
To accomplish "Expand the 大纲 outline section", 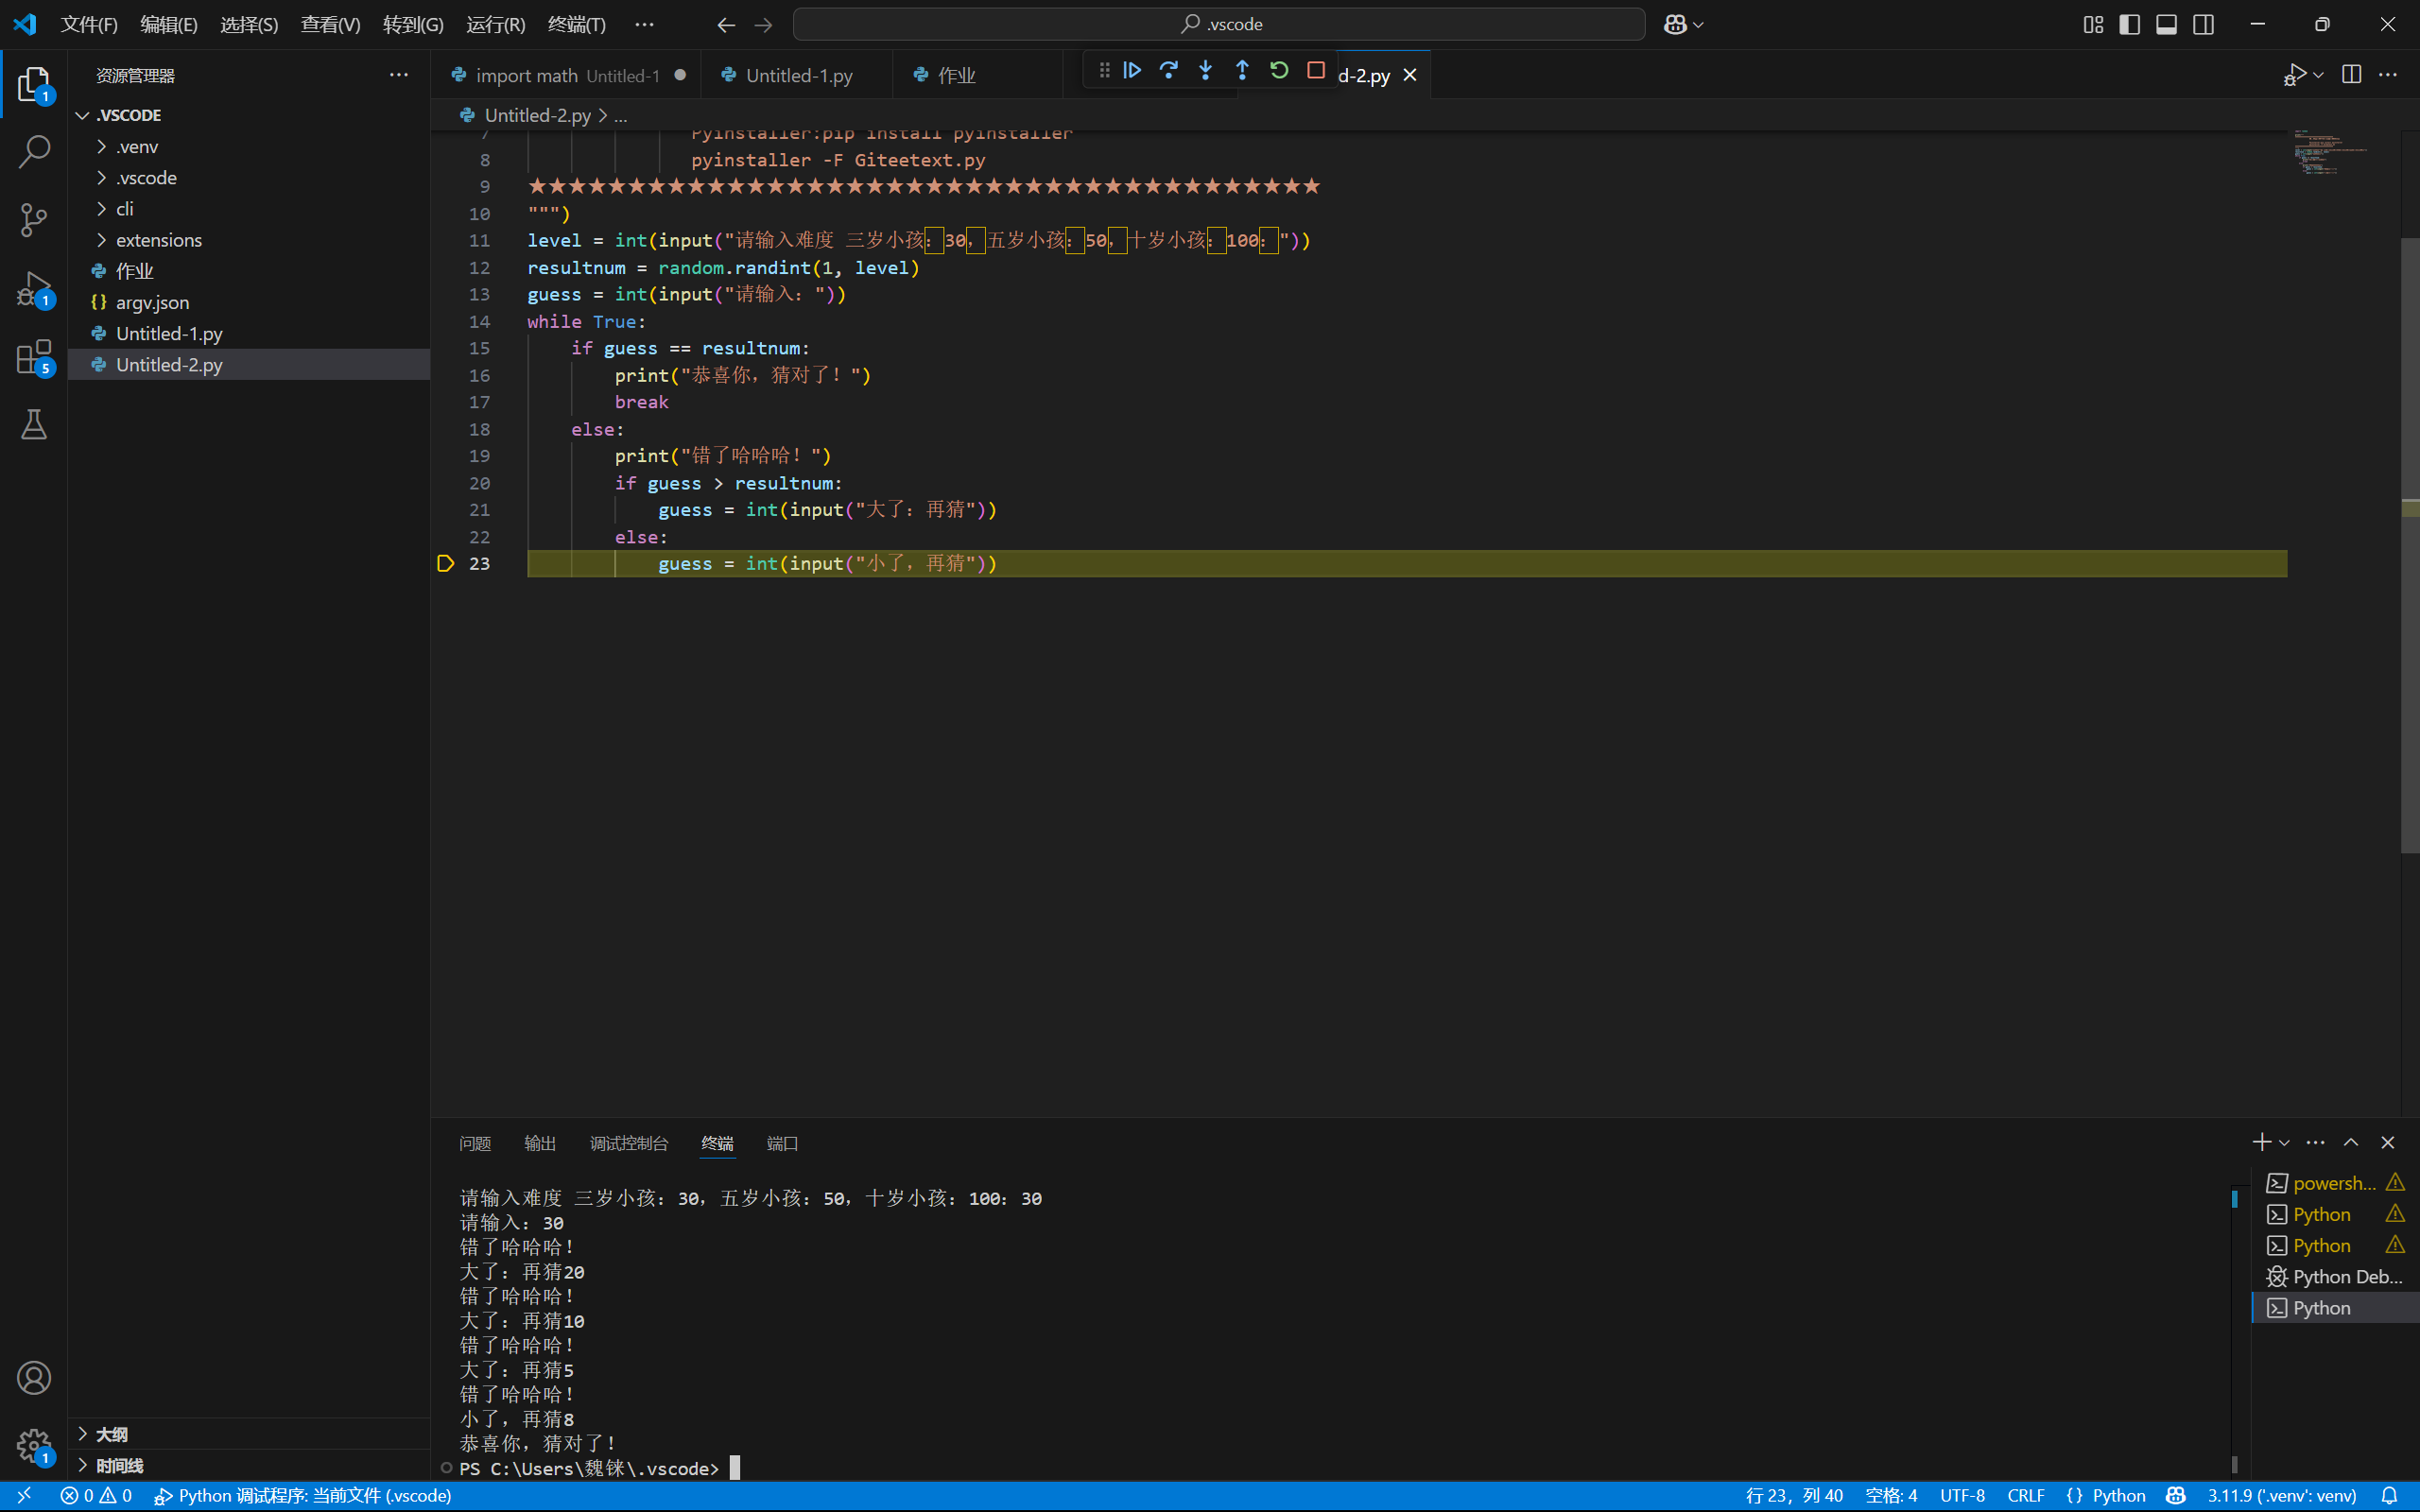I will click(111, 1434).
